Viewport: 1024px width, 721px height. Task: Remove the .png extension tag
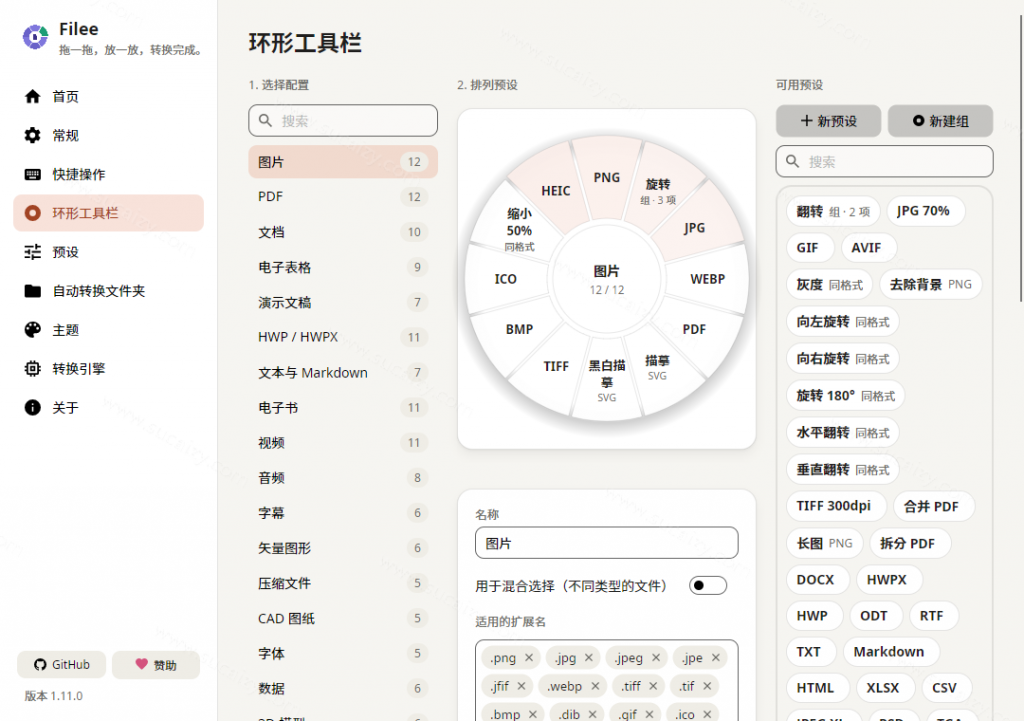[x=529, y=658]
